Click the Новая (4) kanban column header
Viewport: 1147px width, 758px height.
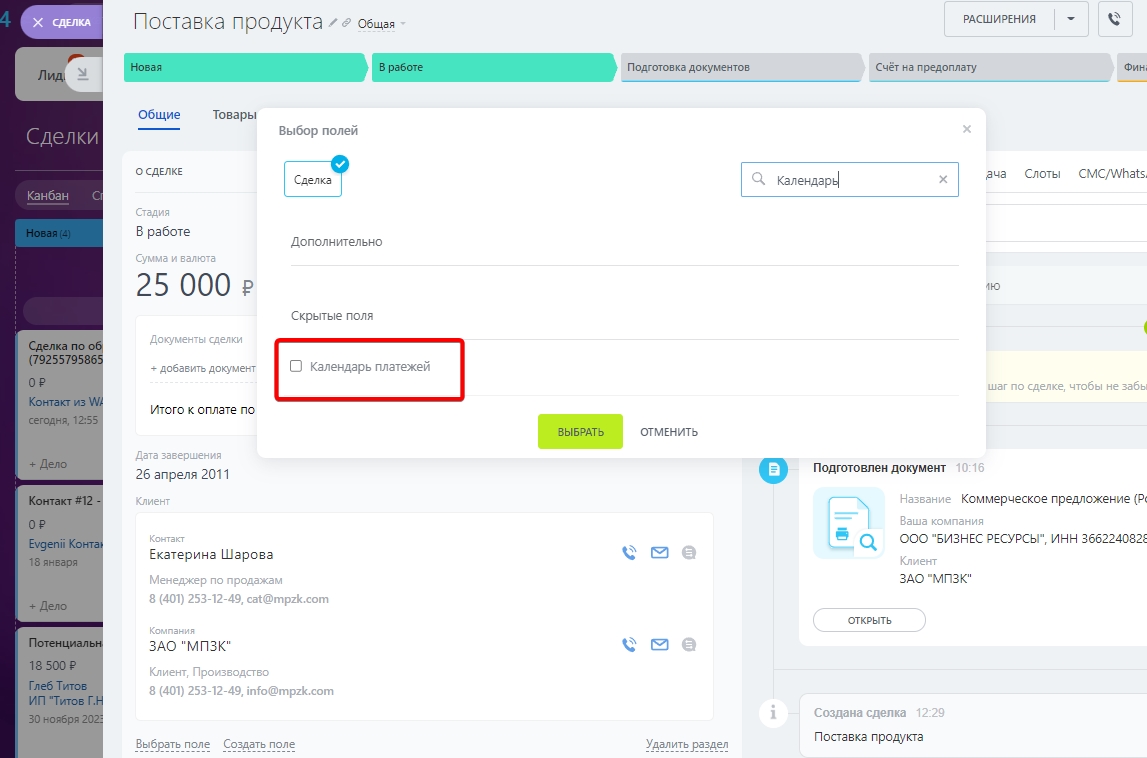(x=59, y=233)
